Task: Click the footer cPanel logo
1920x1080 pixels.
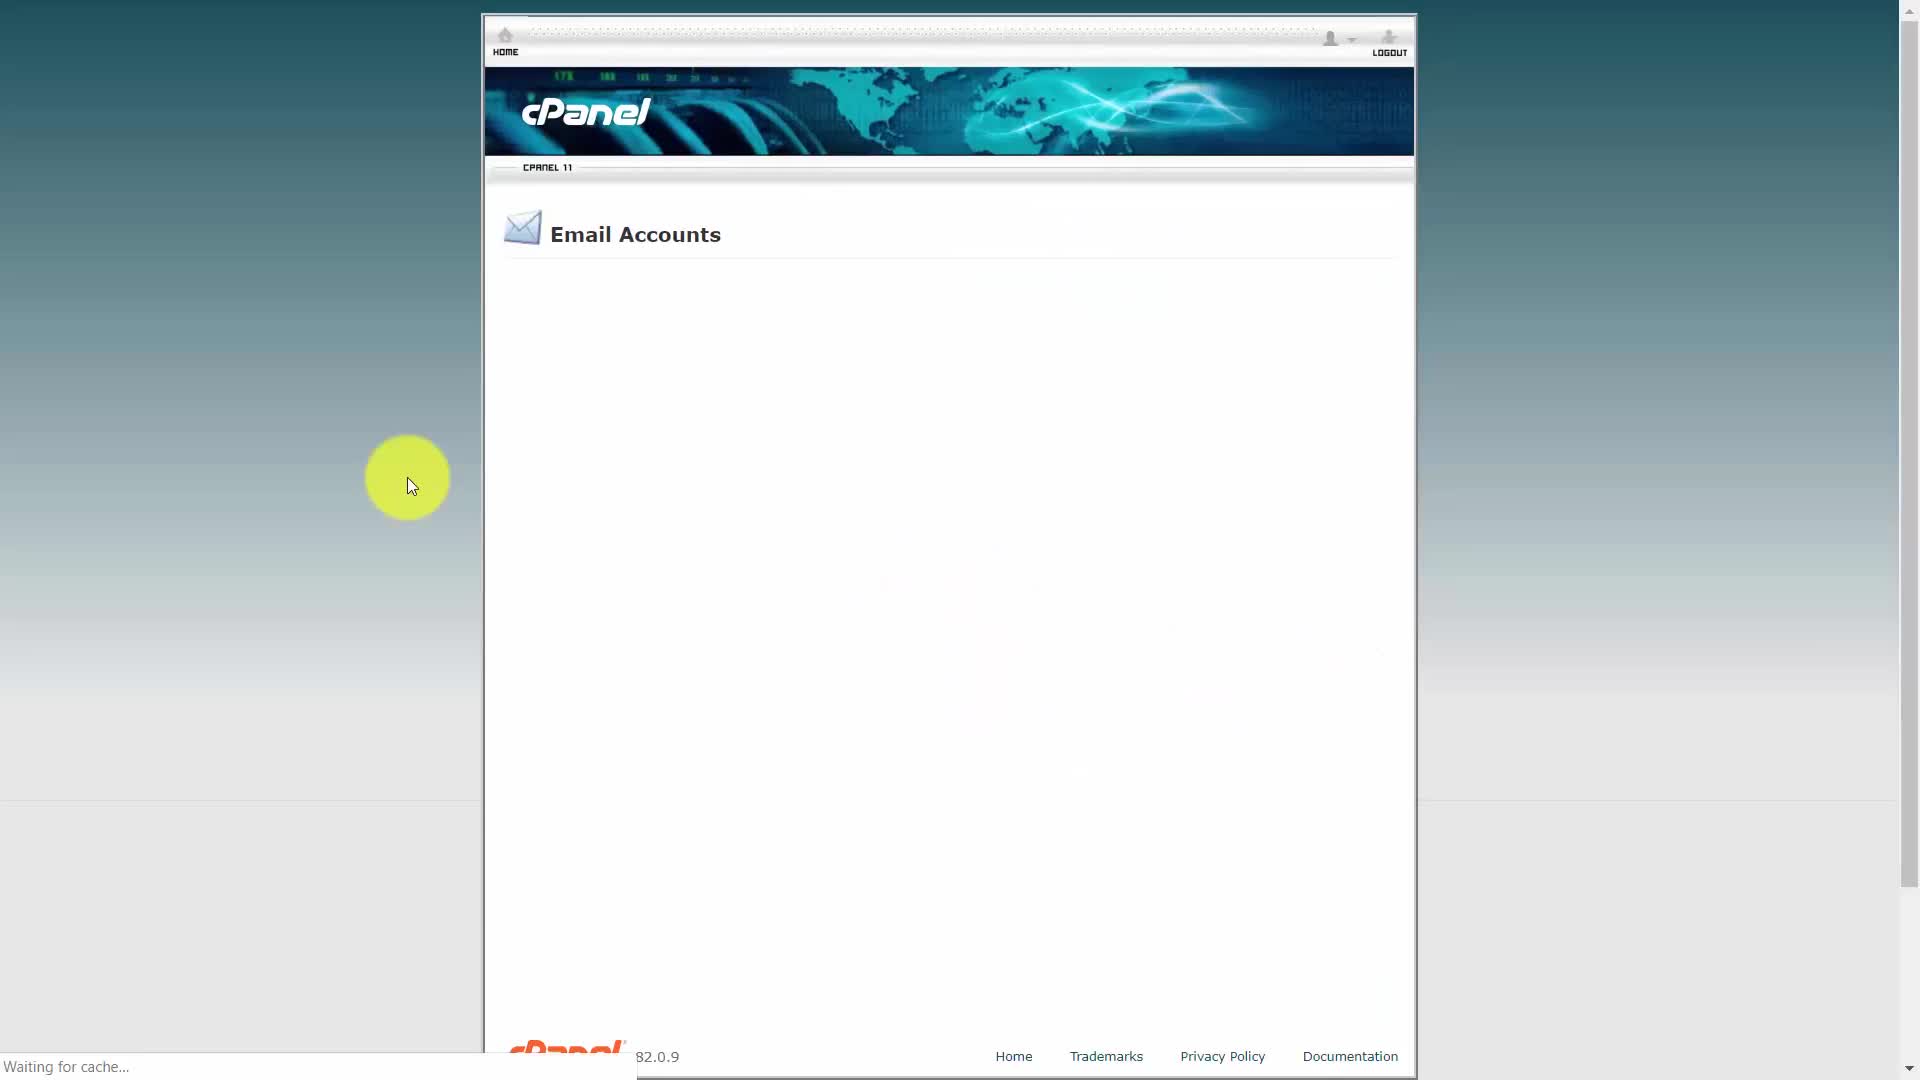Action: [567, 1047]
